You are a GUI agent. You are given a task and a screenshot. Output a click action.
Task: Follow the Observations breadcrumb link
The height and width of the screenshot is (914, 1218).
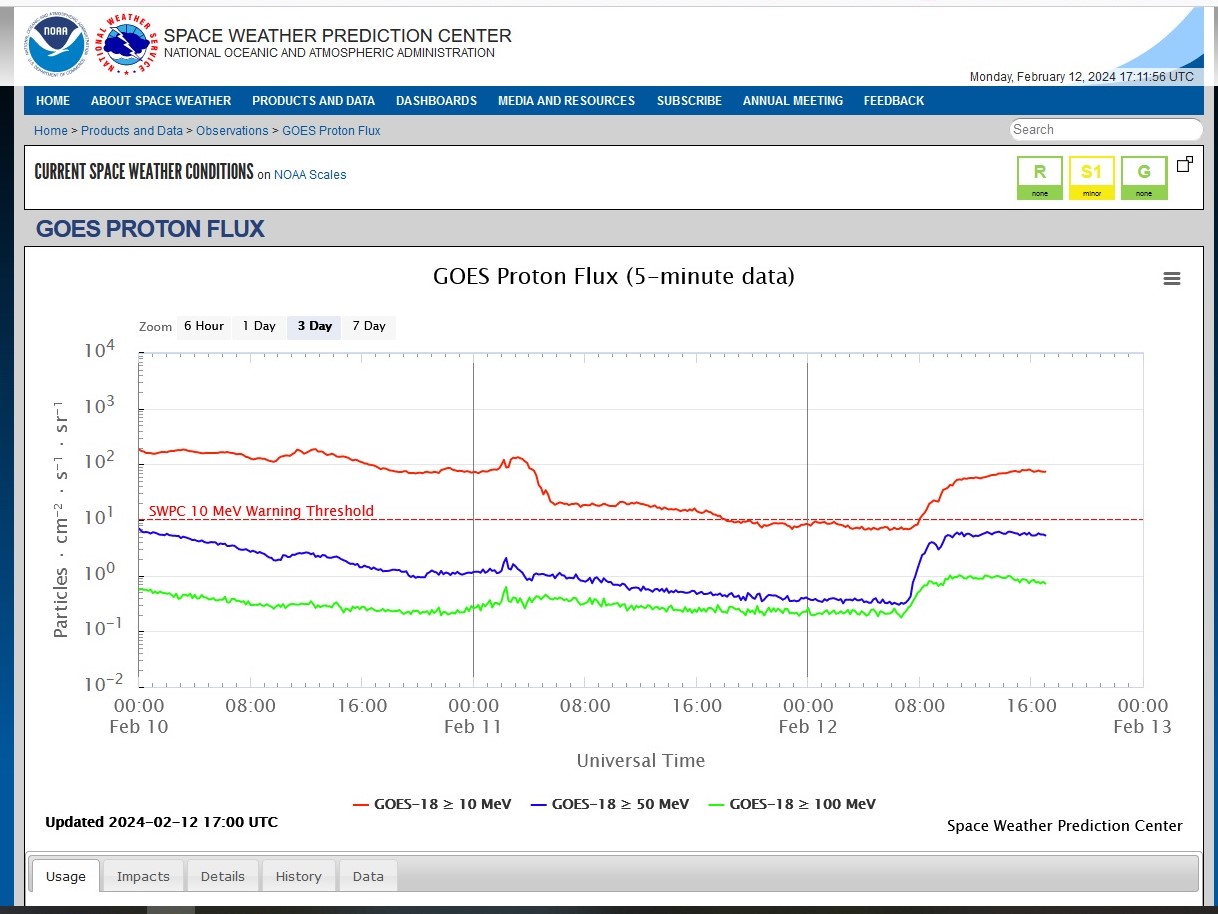pyautogui.click(x=232, y=131)
